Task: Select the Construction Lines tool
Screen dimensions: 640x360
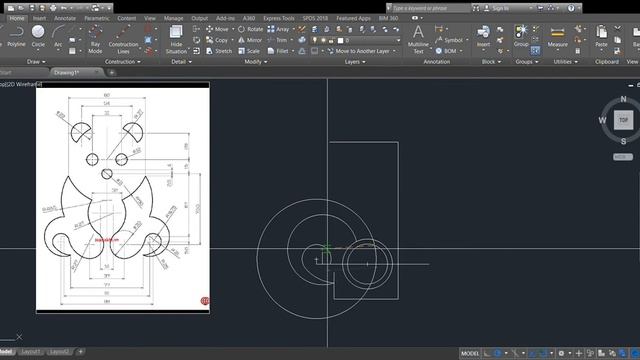Action: coord(123,40)
